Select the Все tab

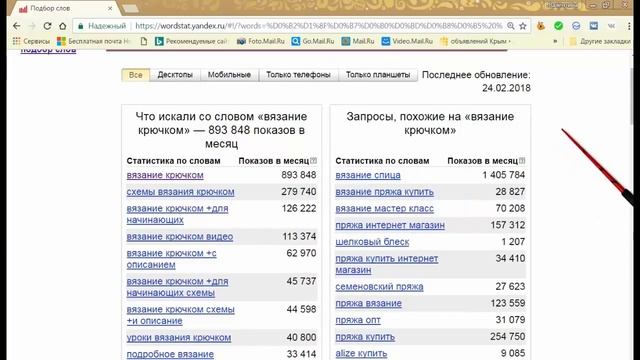coord(136,75)
